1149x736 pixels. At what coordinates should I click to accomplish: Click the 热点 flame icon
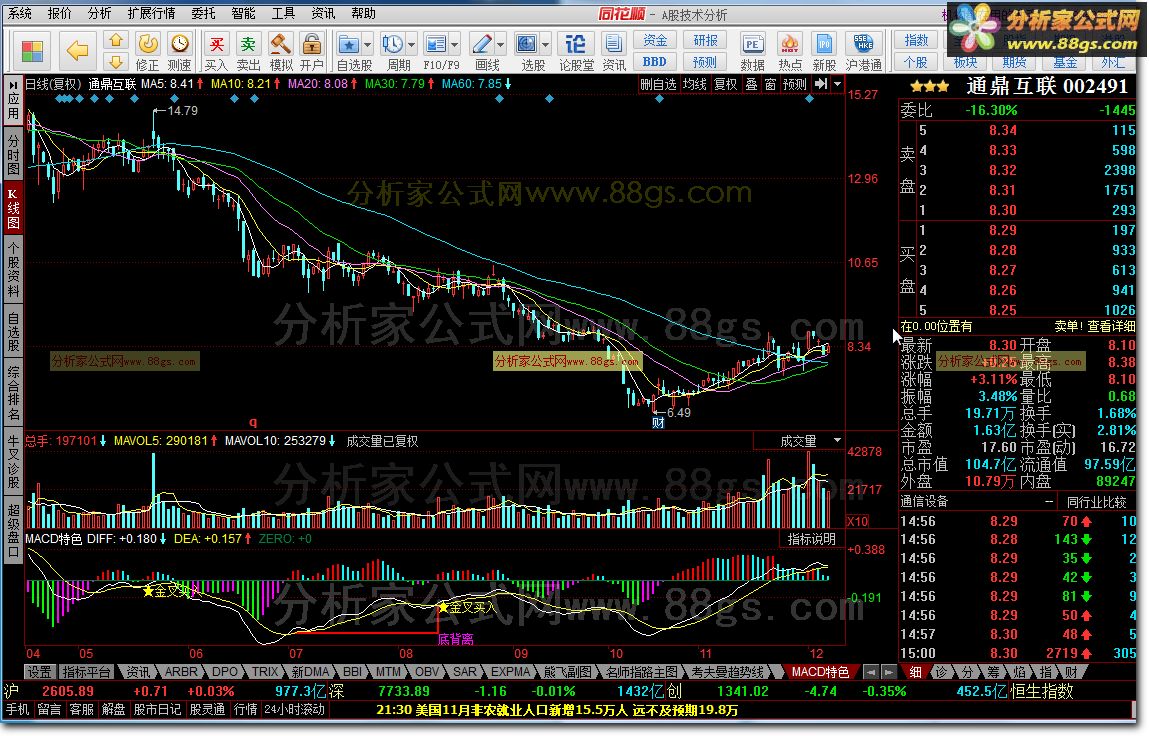pos(790,52)
